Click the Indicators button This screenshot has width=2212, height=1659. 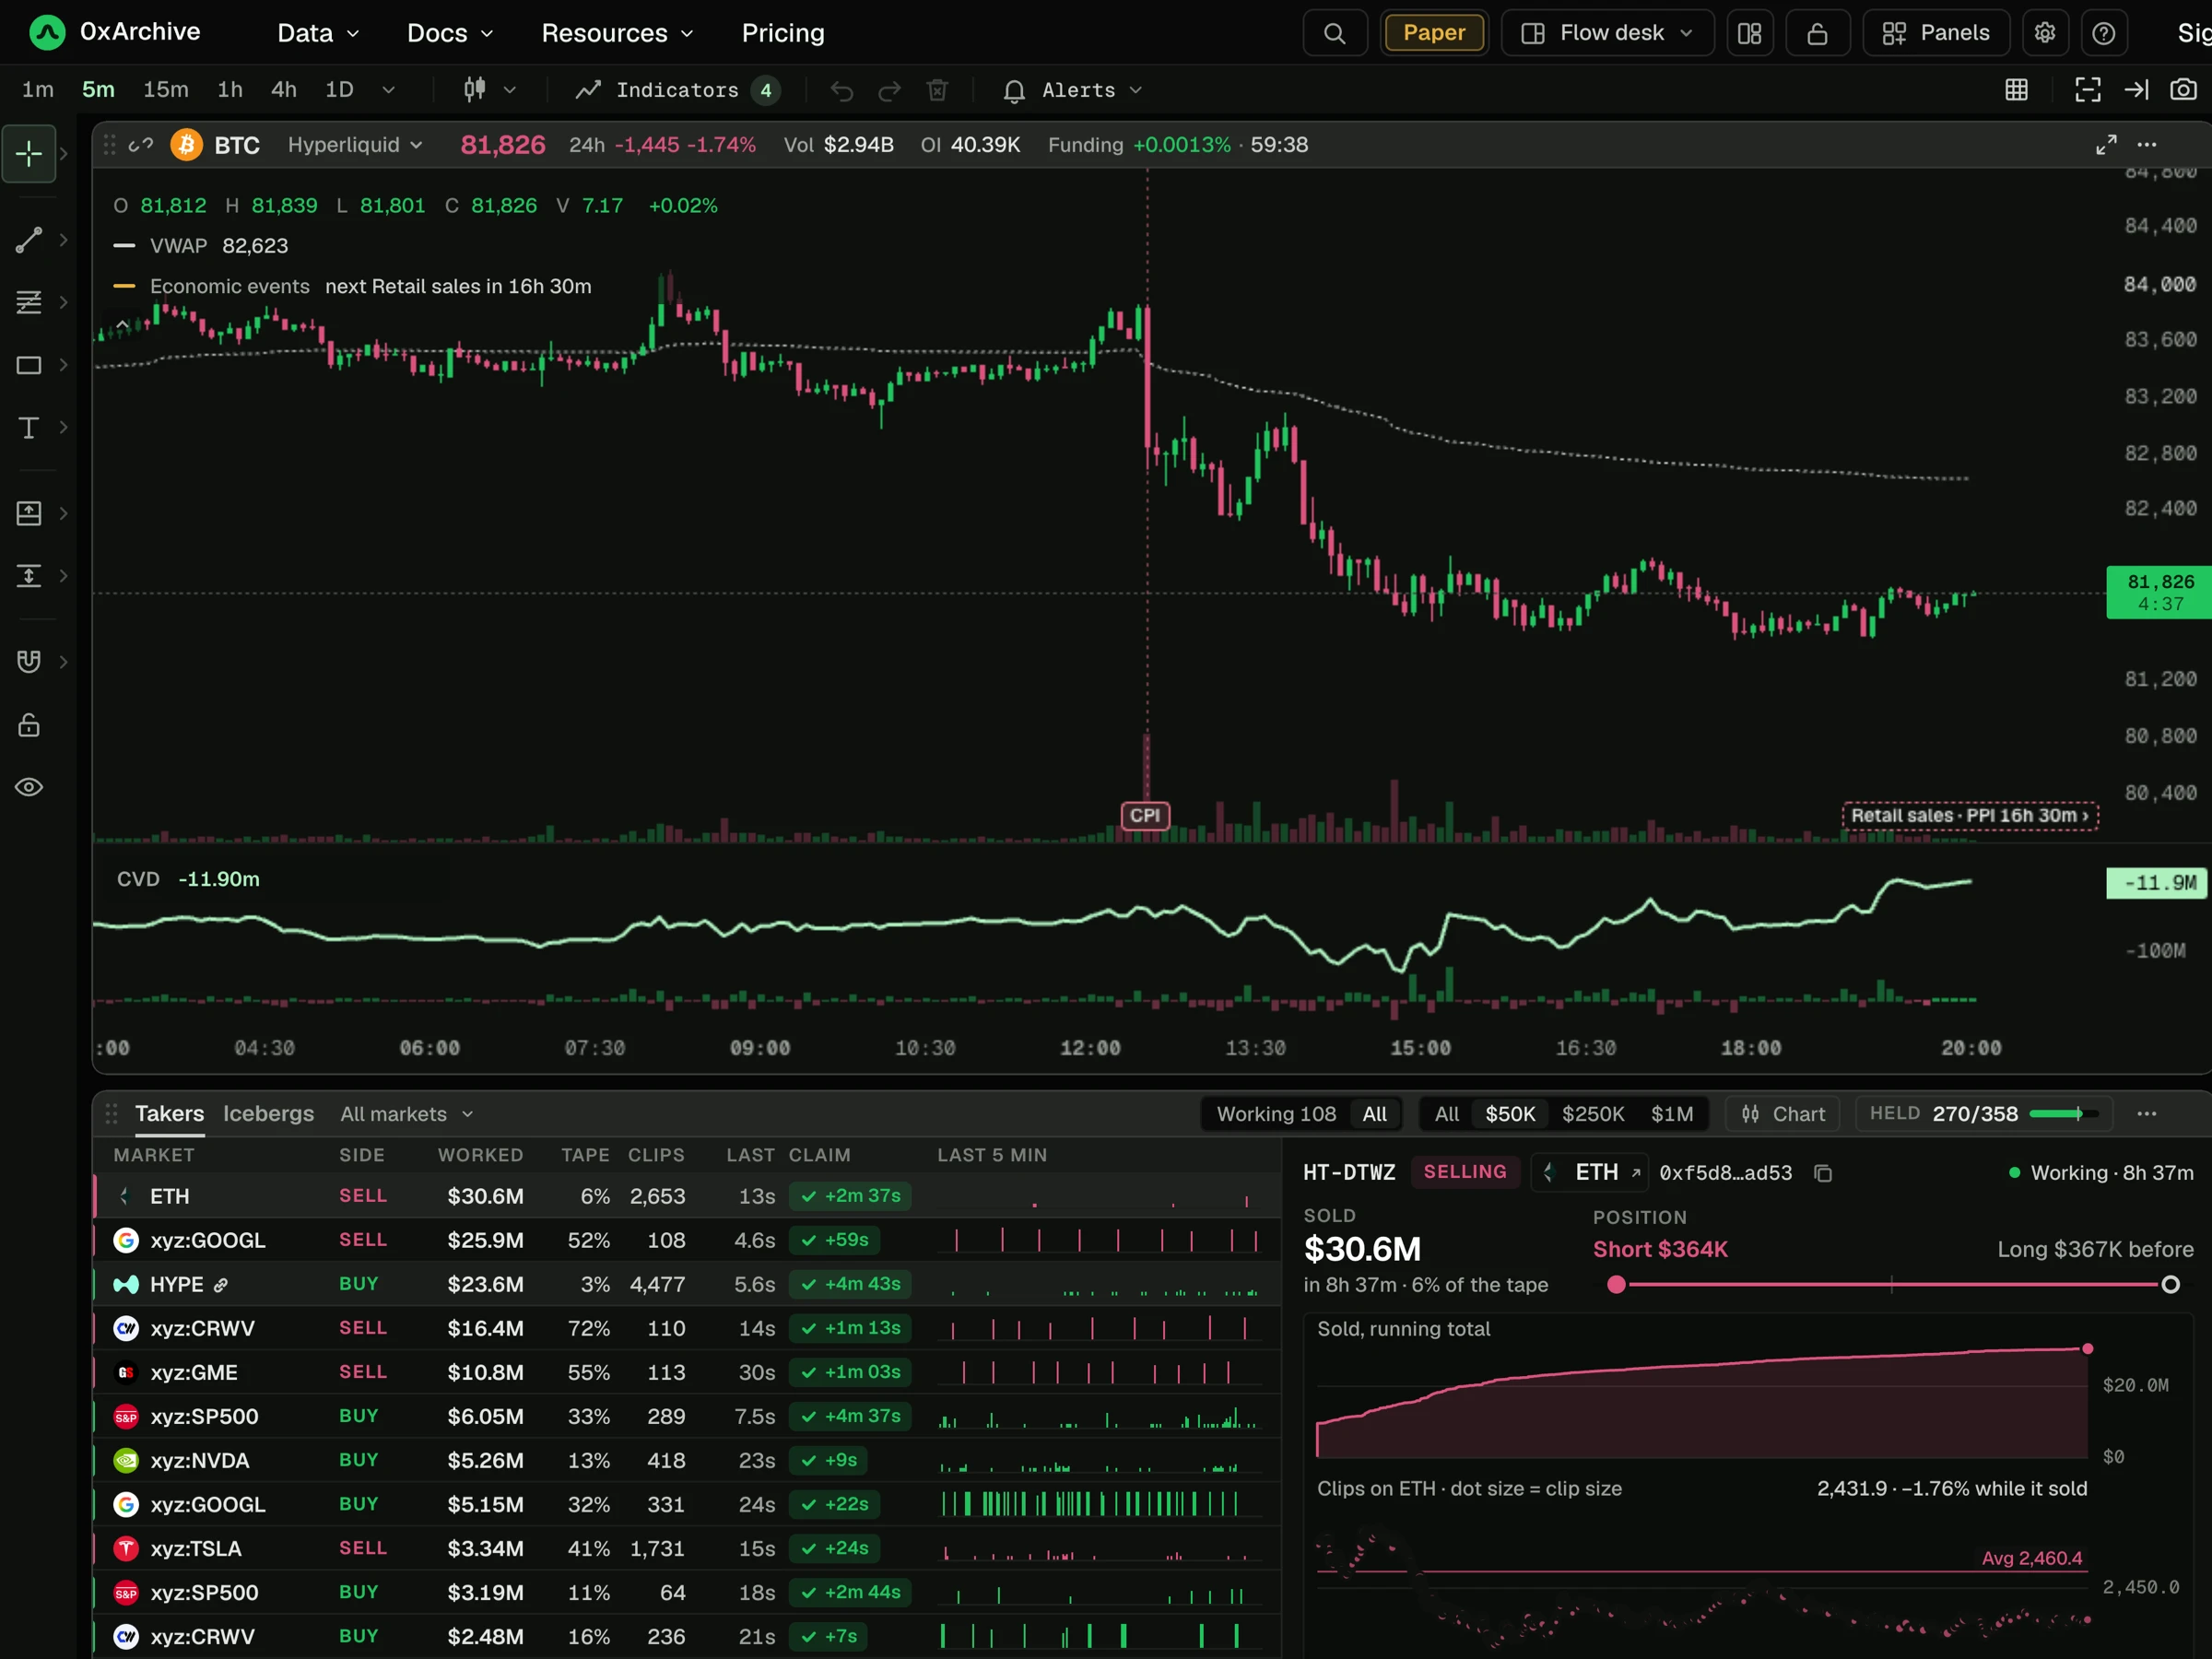point(677,91)
